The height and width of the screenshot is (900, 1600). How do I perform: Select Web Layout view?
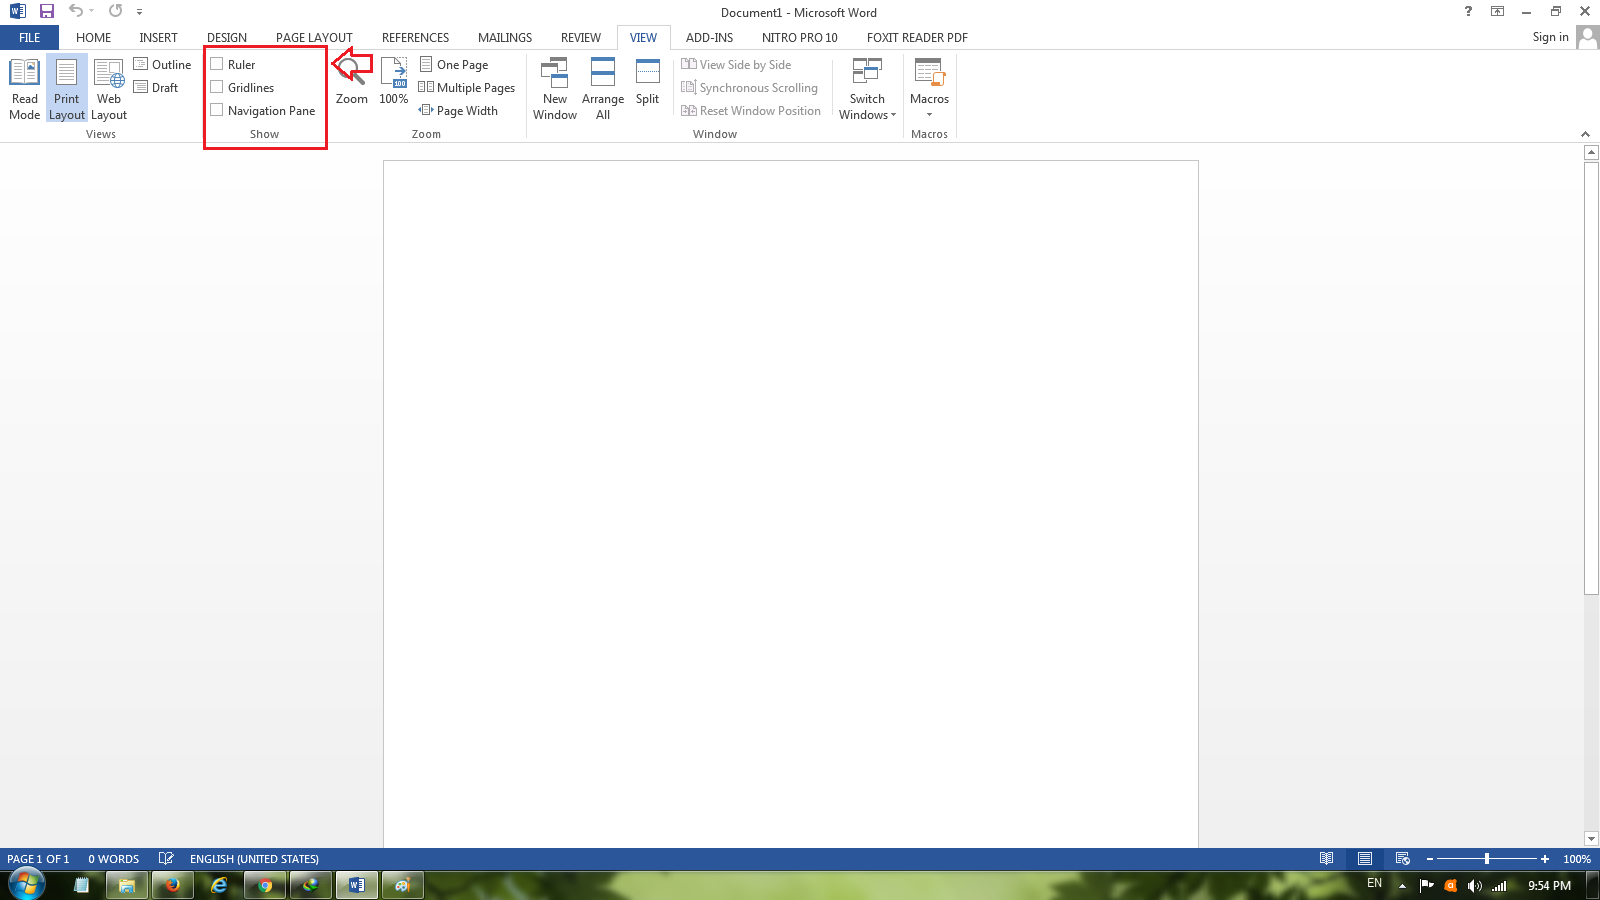coord(109,88)
